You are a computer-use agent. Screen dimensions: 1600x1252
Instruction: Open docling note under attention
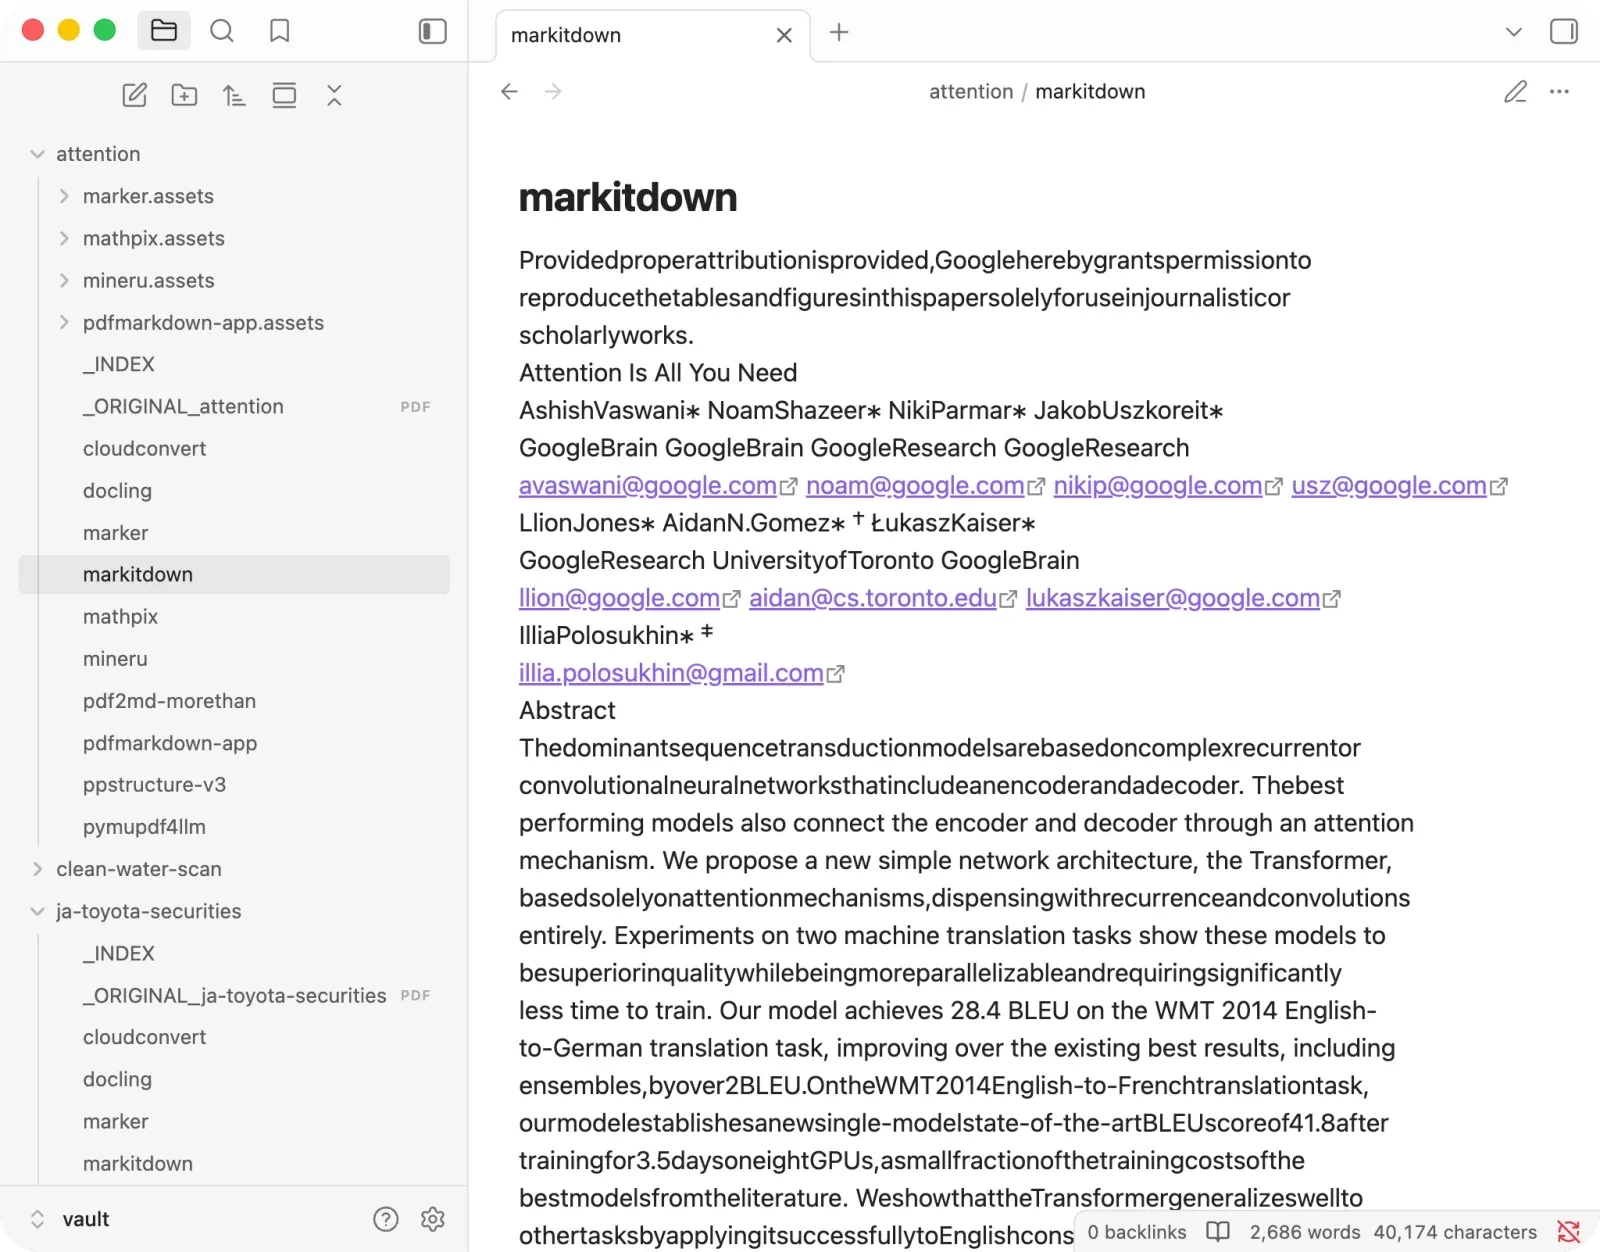(x=234, y=490)
